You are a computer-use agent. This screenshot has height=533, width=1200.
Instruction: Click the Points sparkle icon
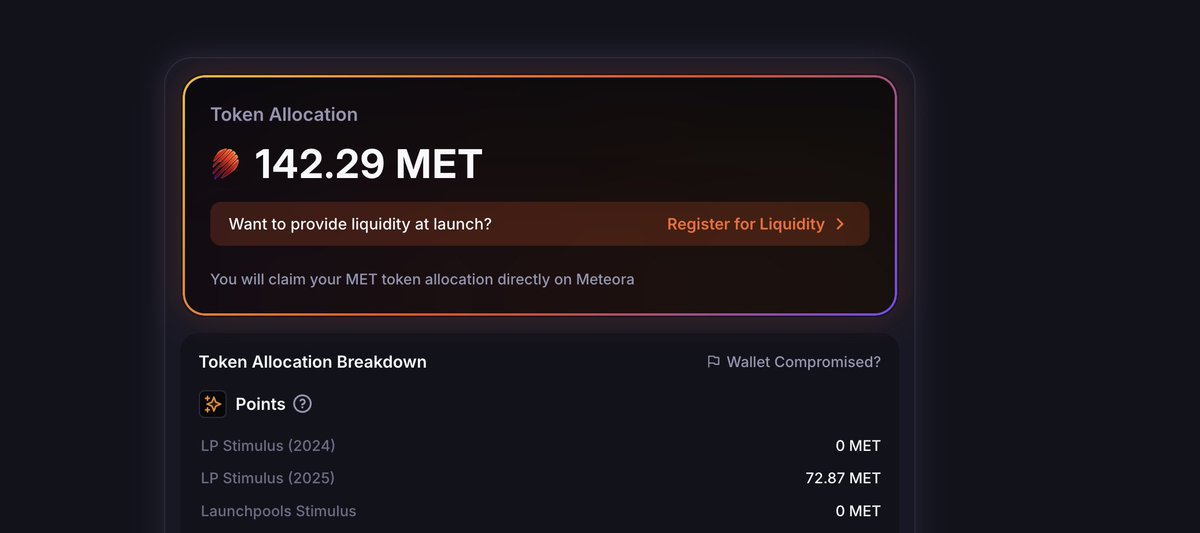point(213,404)
